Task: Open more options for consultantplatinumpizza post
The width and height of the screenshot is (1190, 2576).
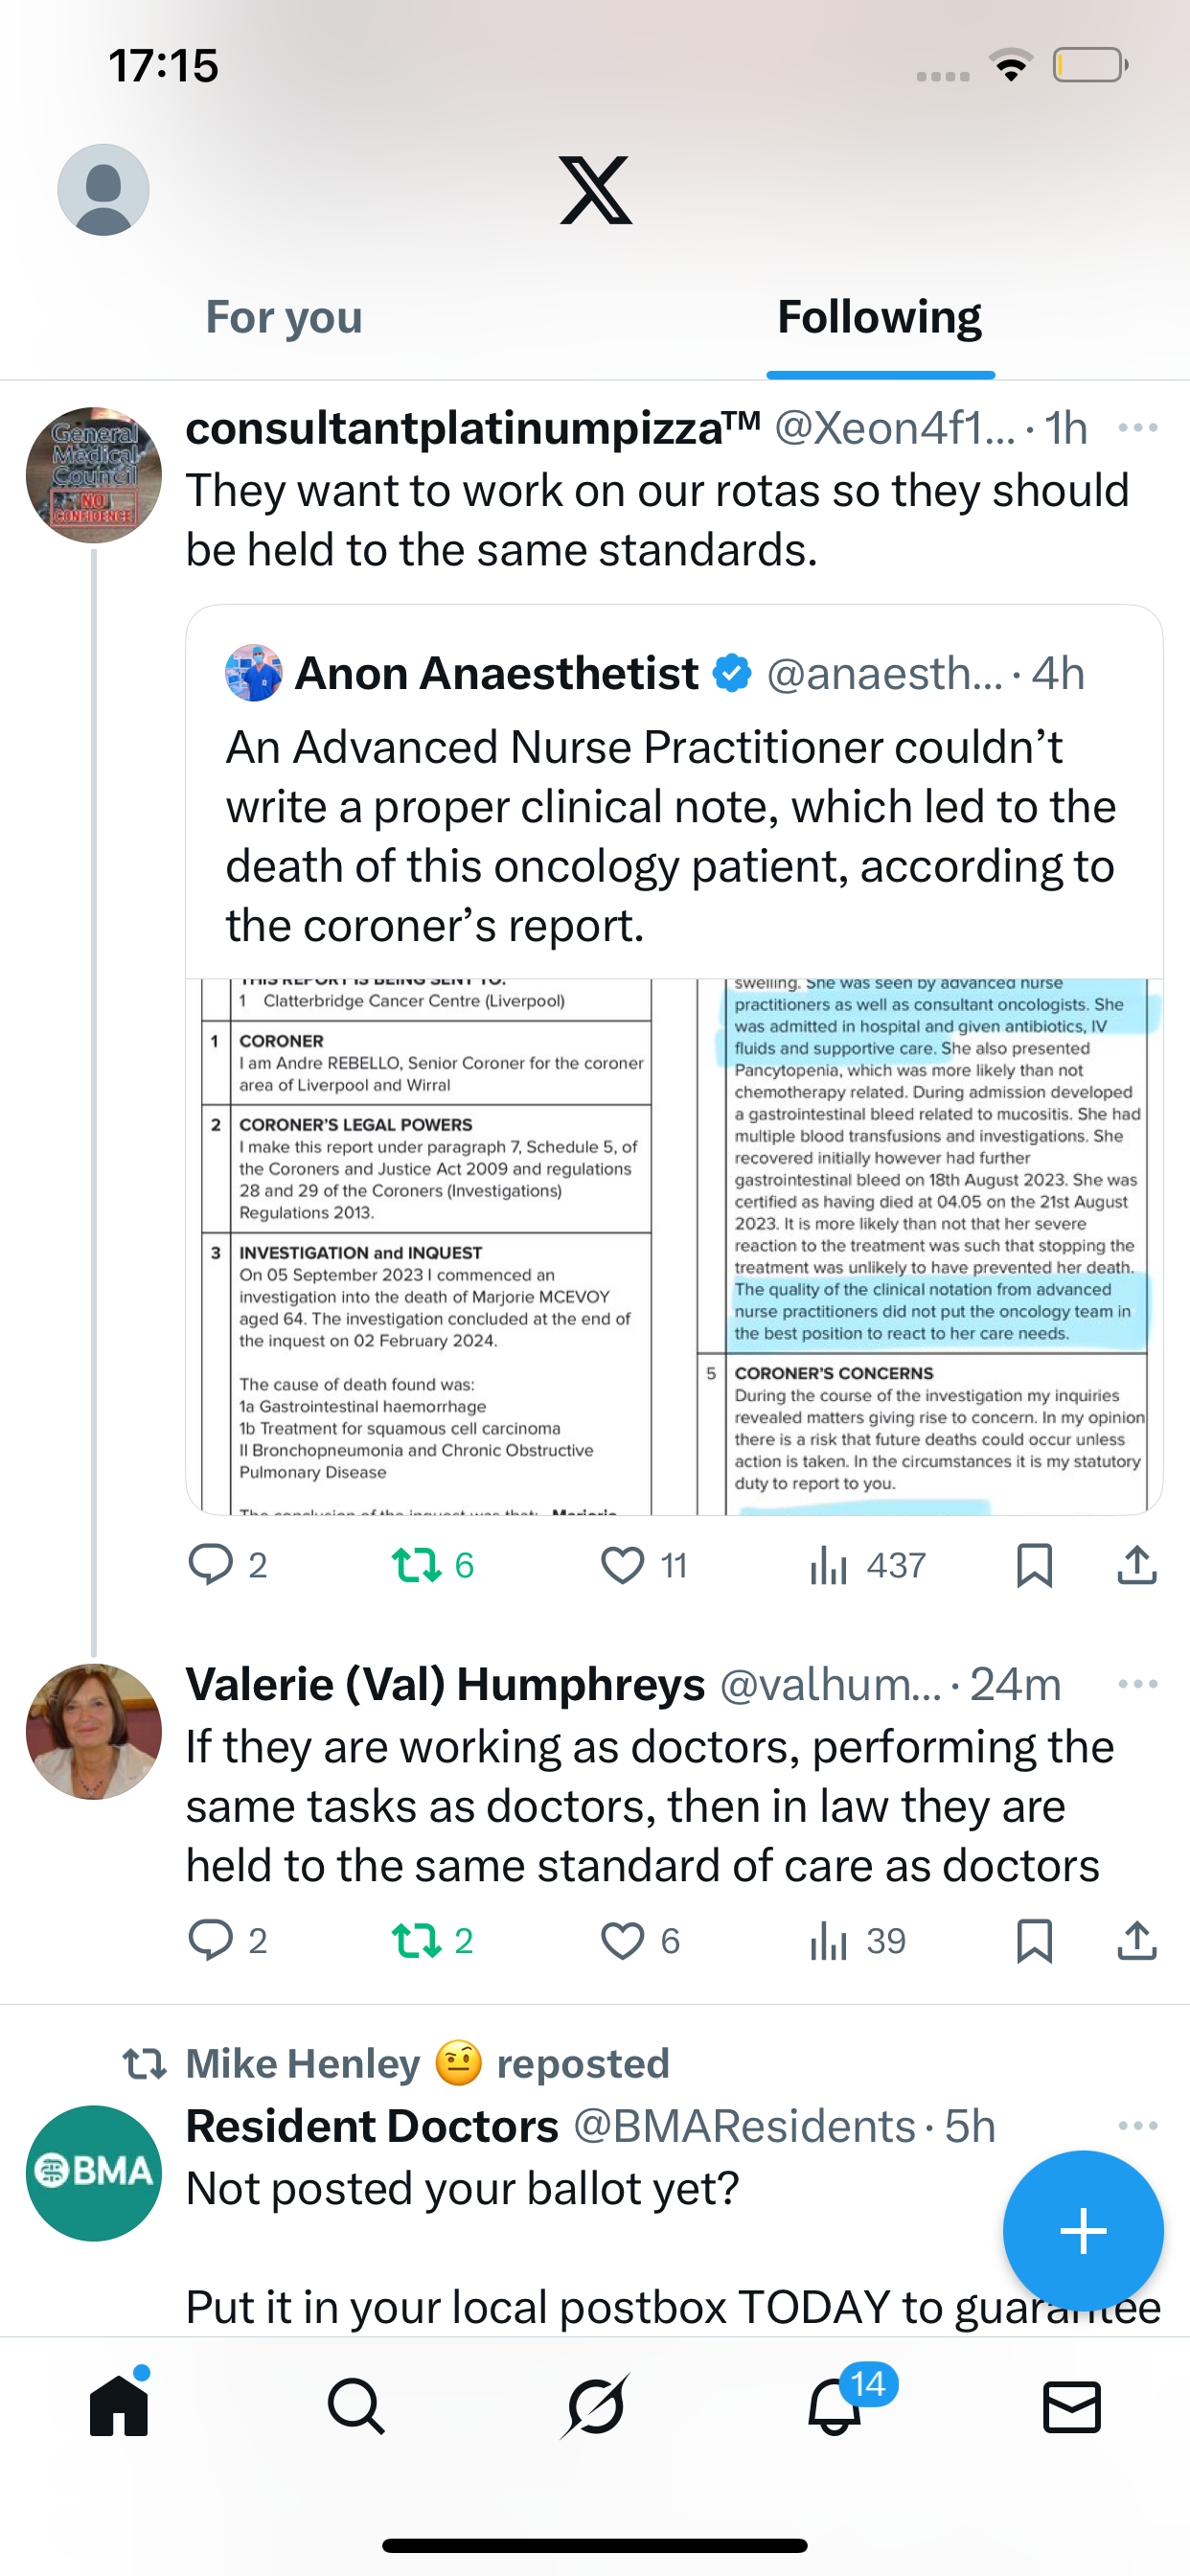Action: pos(1138,428)
